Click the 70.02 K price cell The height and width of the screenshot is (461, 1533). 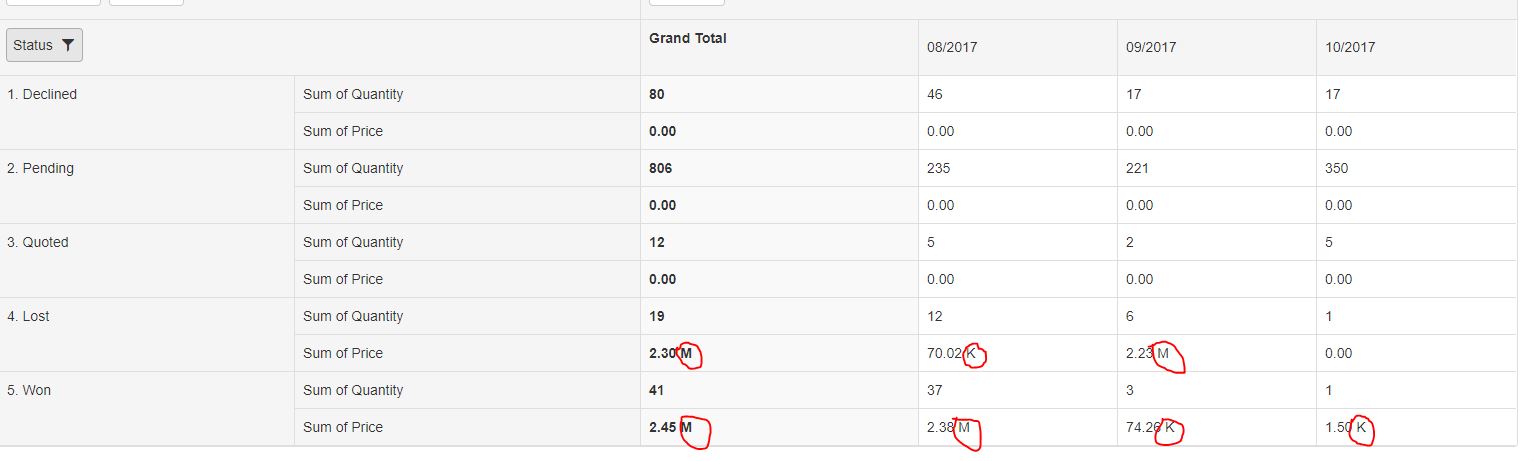(952, 353)
